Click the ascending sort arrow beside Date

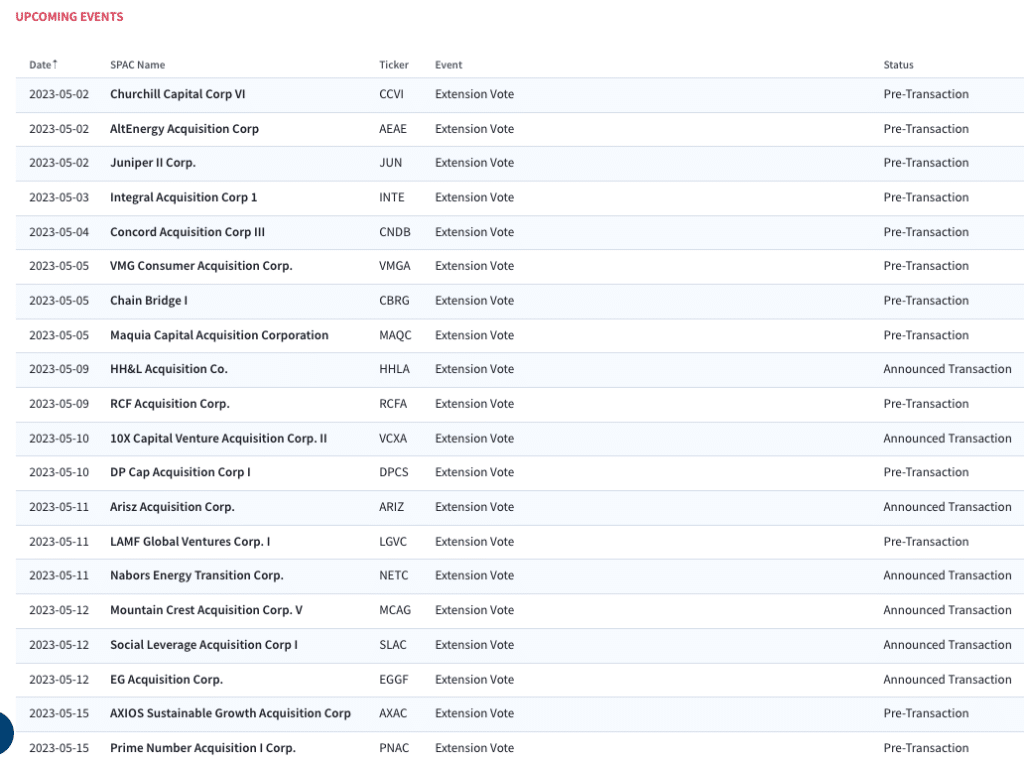click(55, 63)
